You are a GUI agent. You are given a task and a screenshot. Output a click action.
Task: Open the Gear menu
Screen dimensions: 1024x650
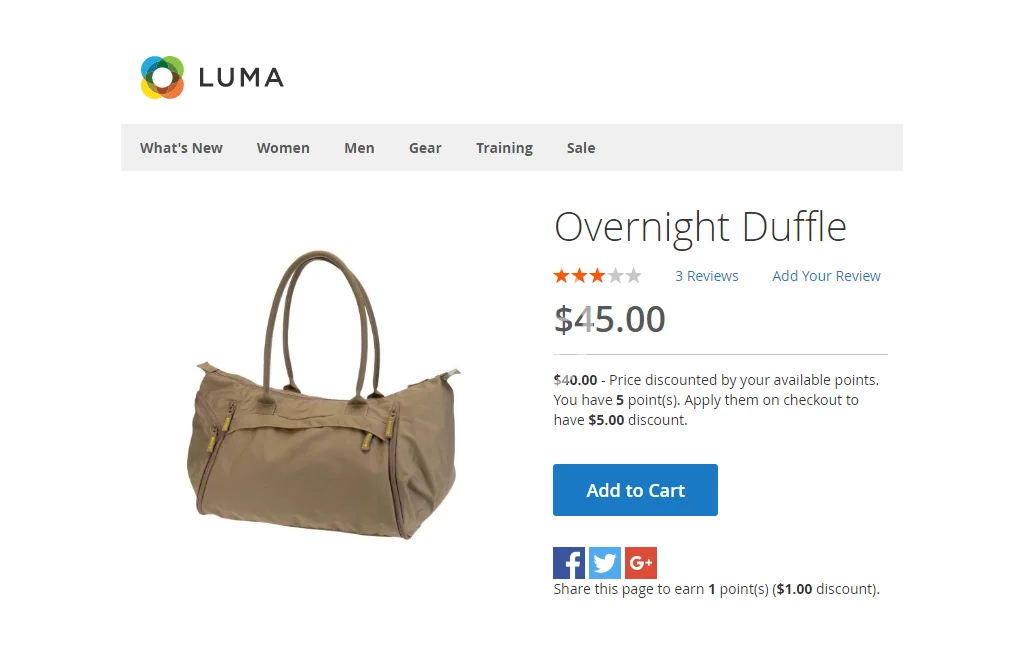(x=425, y=148)
